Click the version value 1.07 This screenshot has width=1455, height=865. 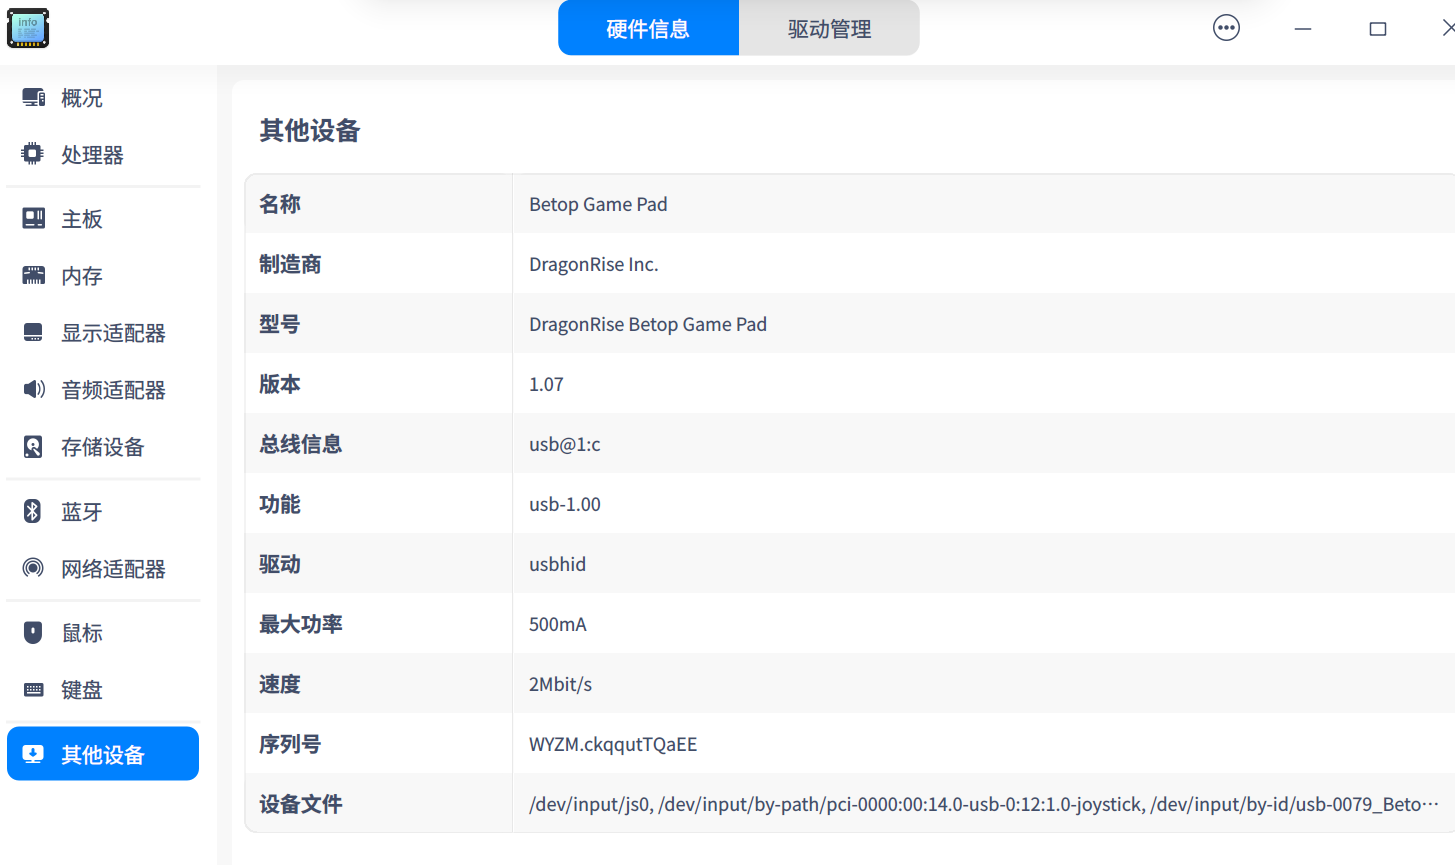point(546,384)
